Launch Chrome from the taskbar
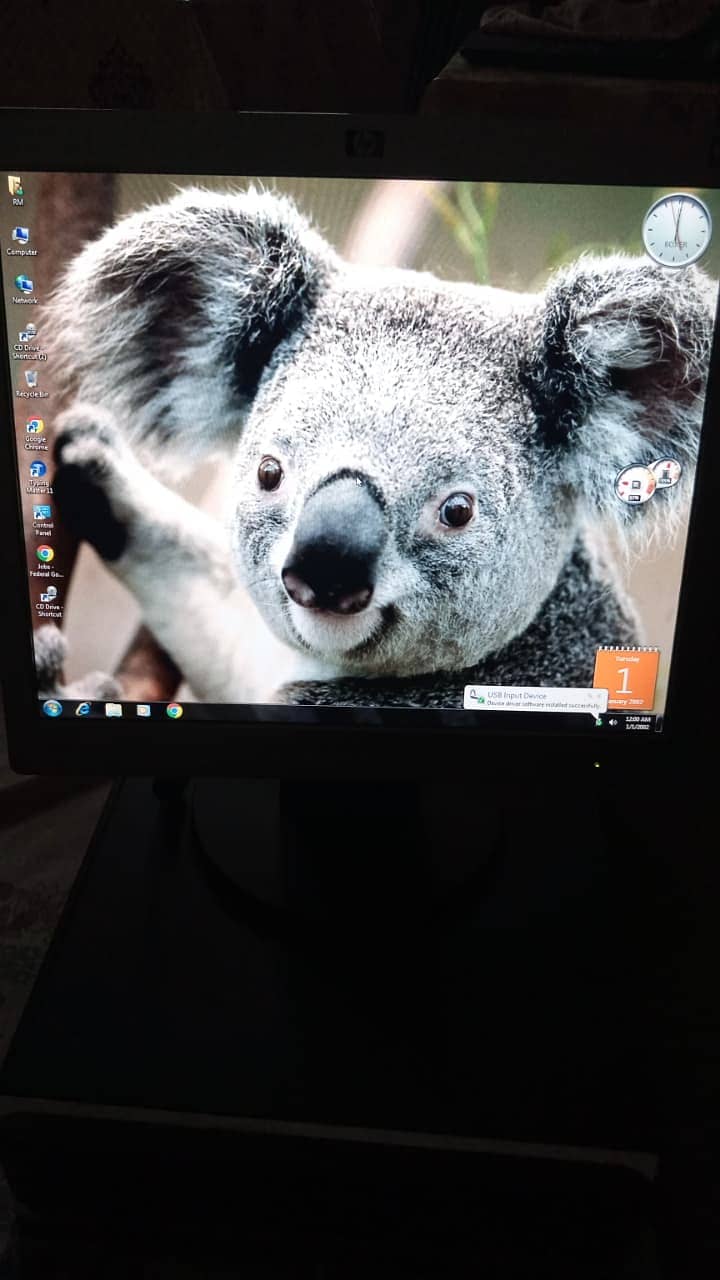This screenshot has width=720, height=1280. tap(174, 711)
